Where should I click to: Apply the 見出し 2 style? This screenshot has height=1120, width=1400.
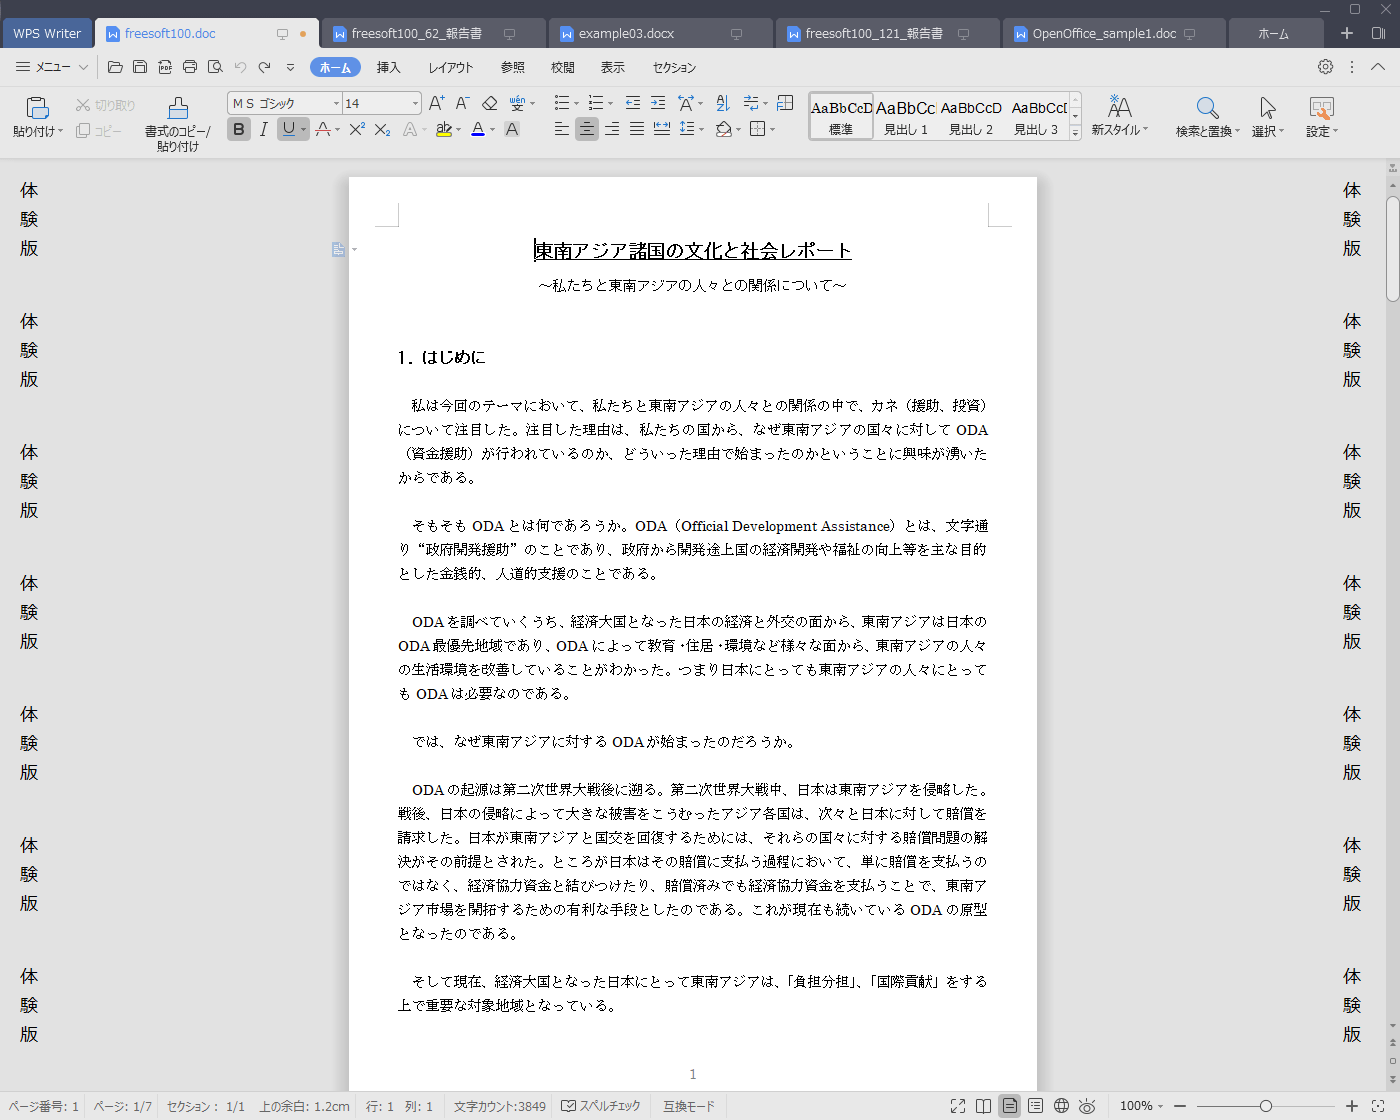pyautogui.click(x=971, y=117)
